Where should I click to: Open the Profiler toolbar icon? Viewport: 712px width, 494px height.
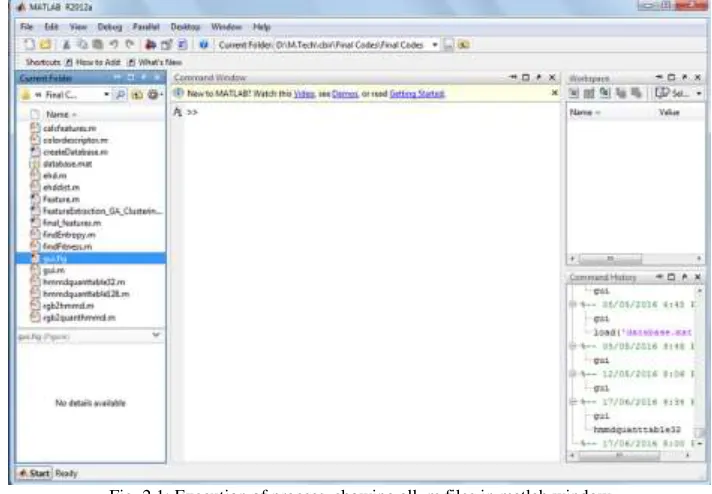(x=182, y=44)
